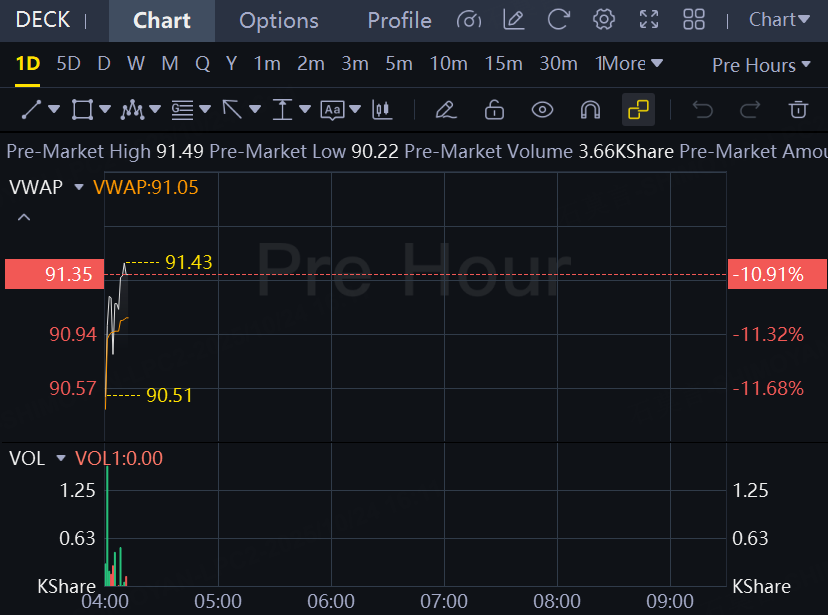Image resolution: width=828 pixels, height=615 pixels.
Task: Delete drawings with trash icon
Action: click(x=798, y=110)
